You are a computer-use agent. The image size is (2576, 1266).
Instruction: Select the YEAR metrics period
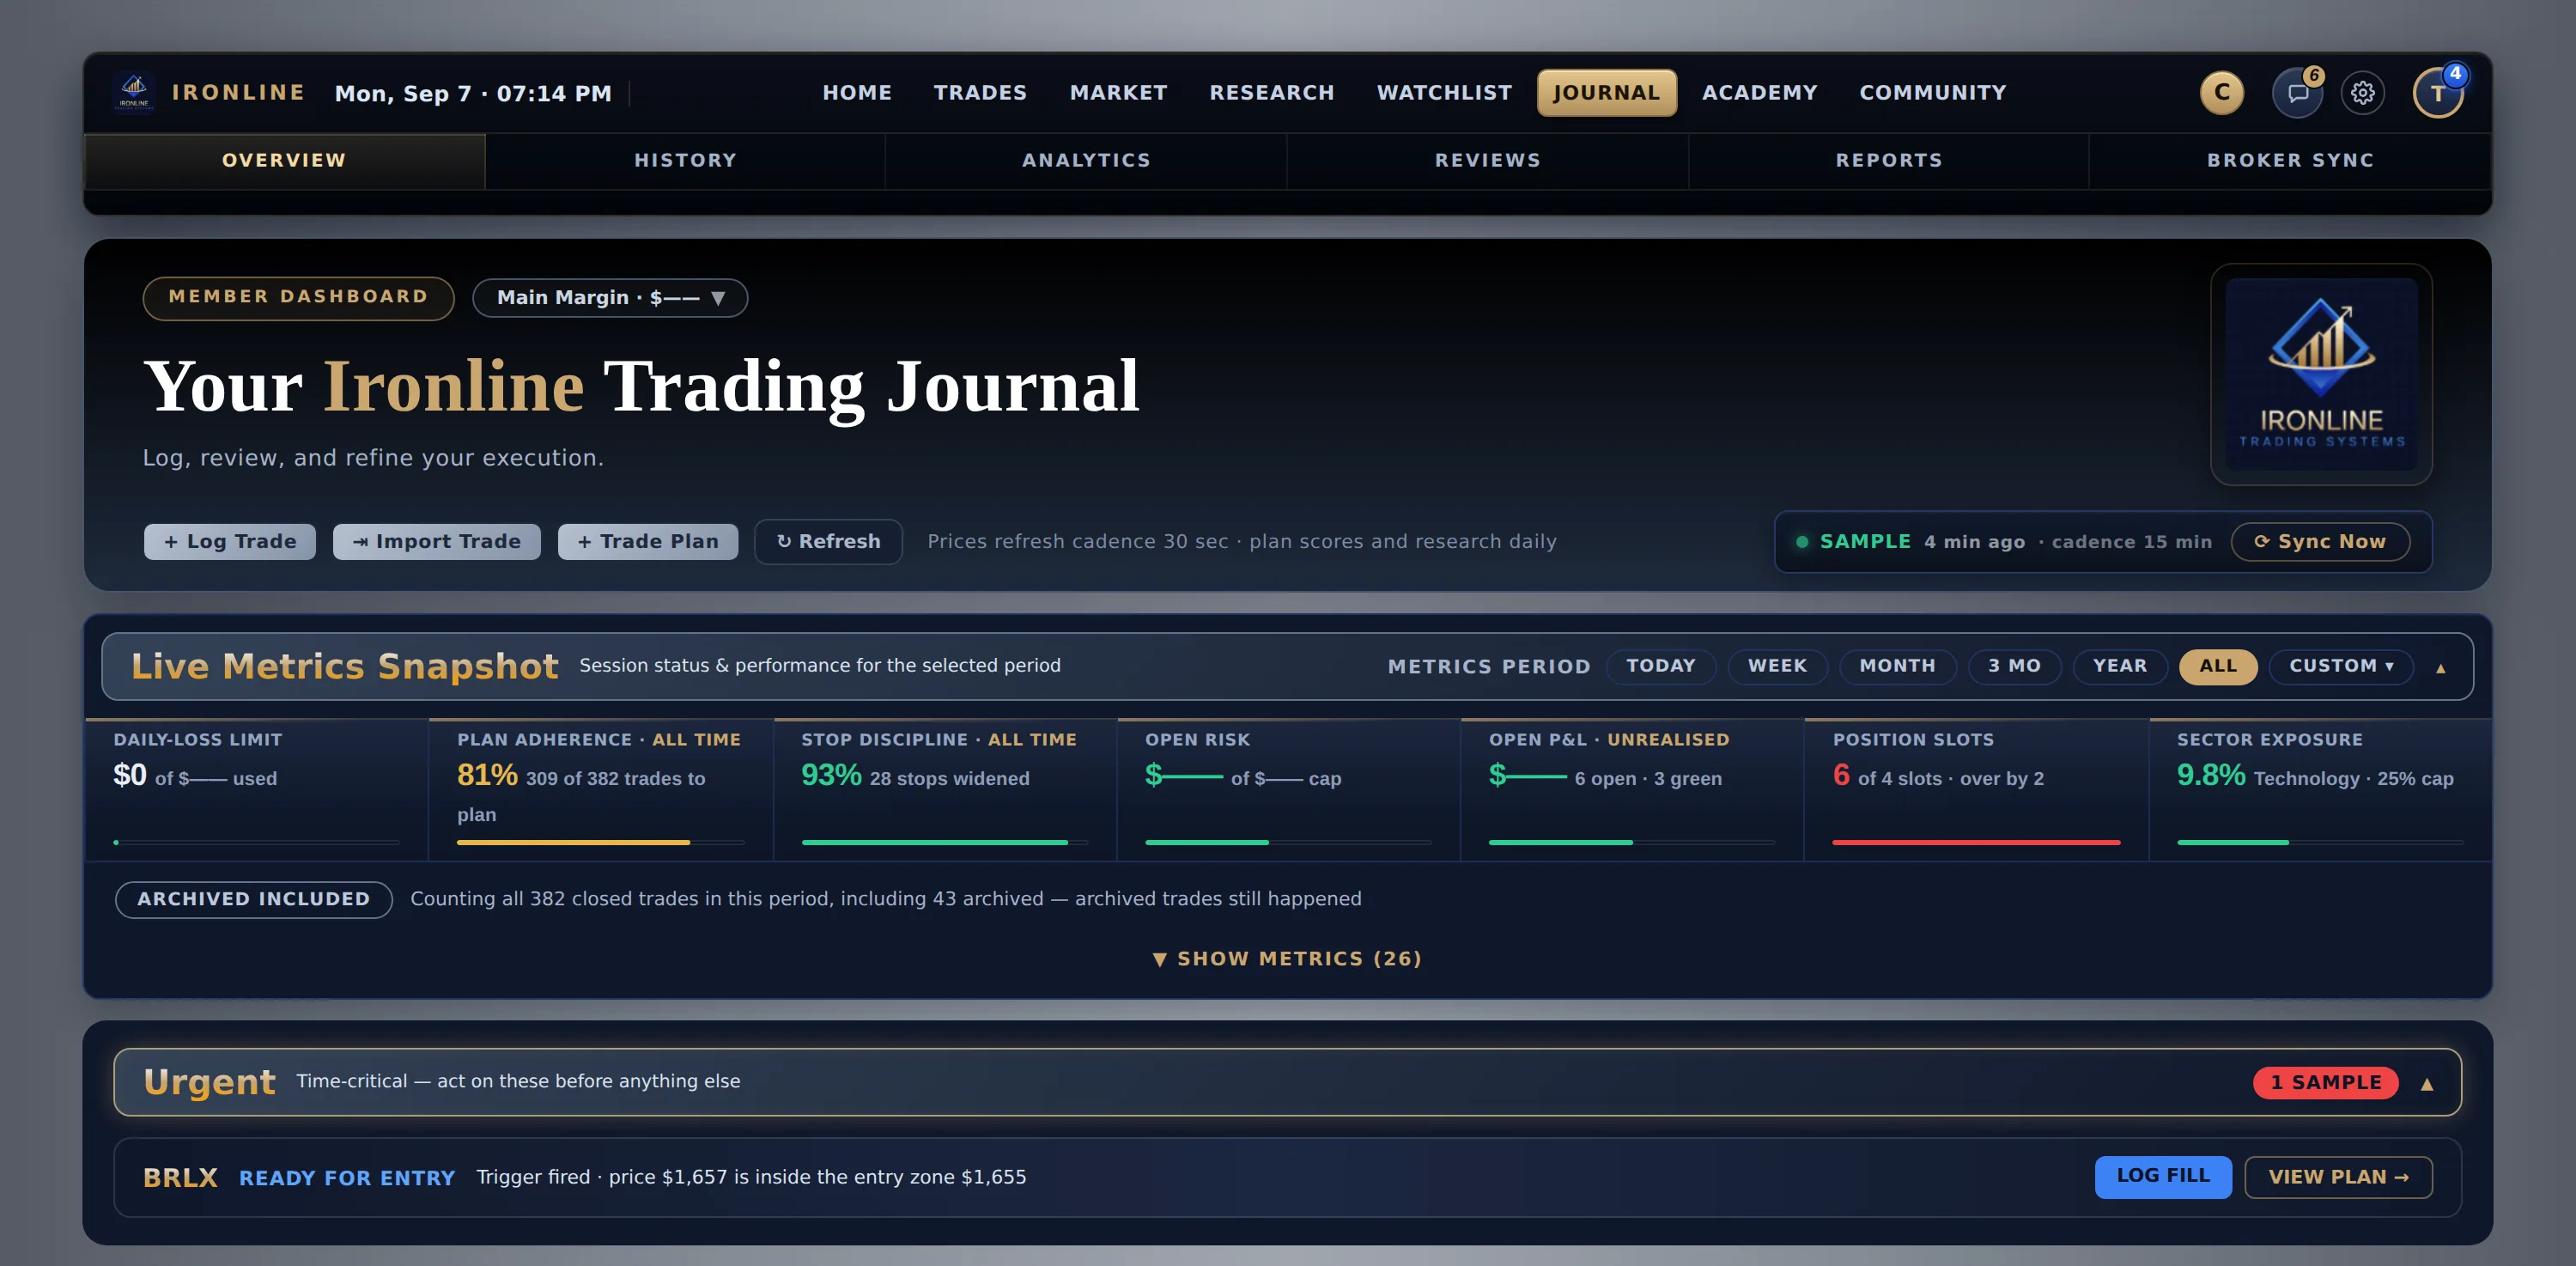click(2120, 667)
